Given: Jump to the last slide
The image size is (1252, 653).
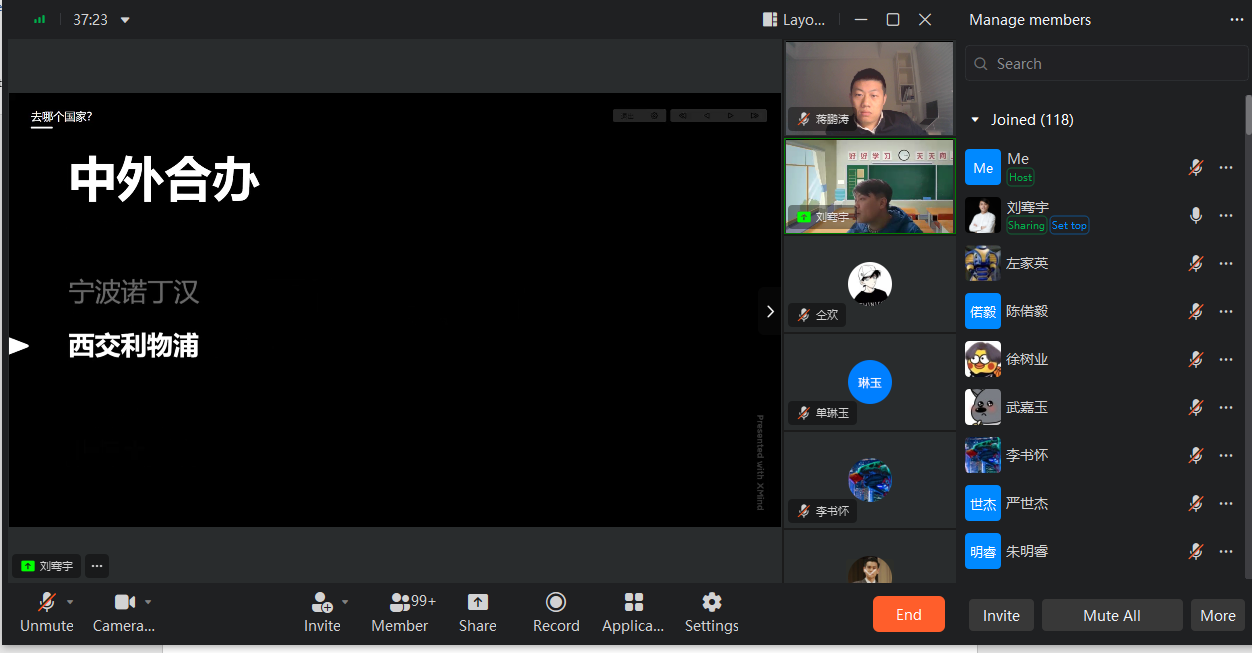Looking at the screenshot, I should (755, 116).
